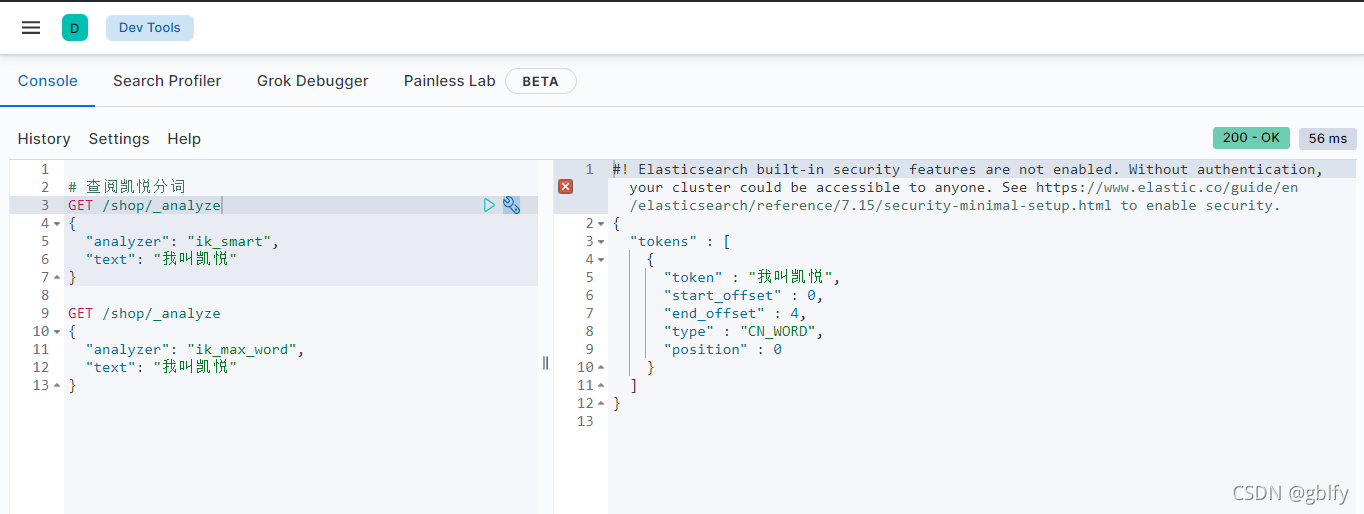
Task: Collapse response fold arrow at response line 12
Action: [601, 403]
